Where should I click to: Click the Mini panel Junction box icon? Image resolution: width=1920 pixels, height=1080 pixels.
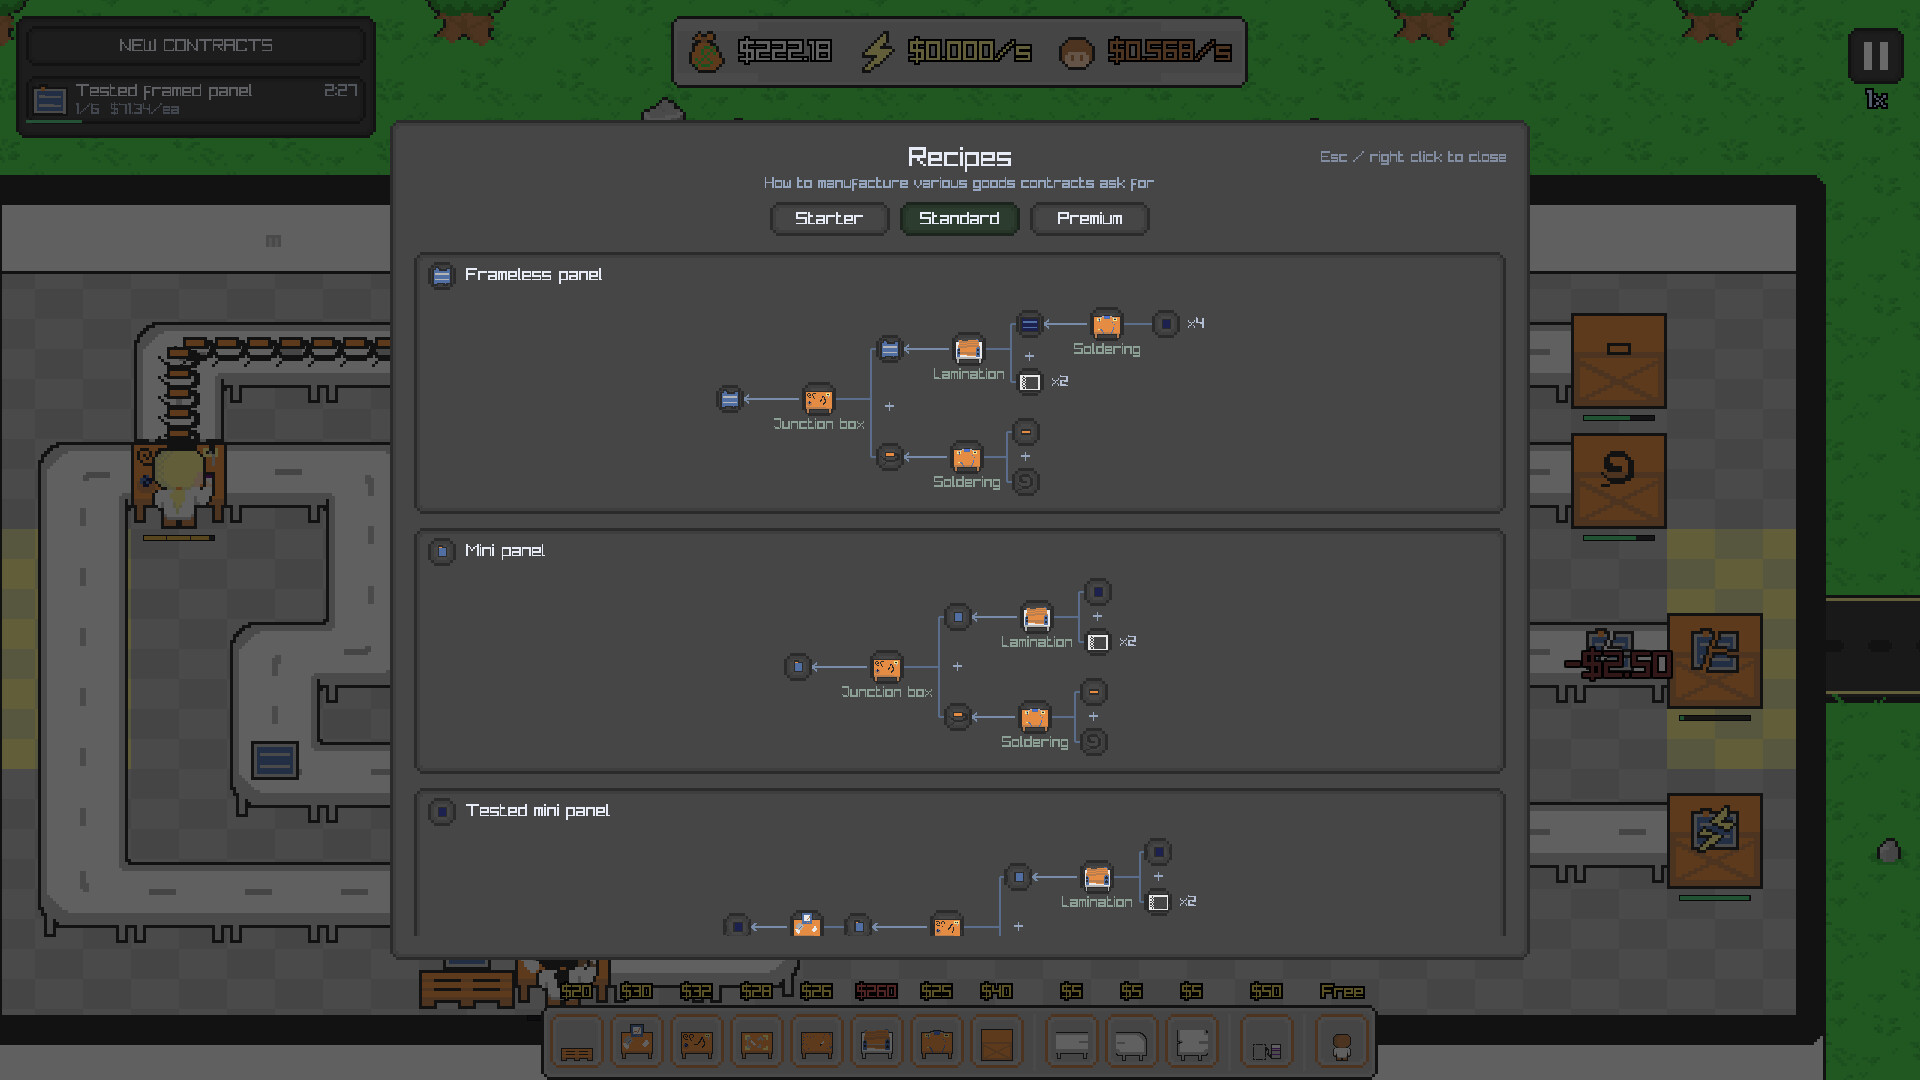(x=886, y=667)
